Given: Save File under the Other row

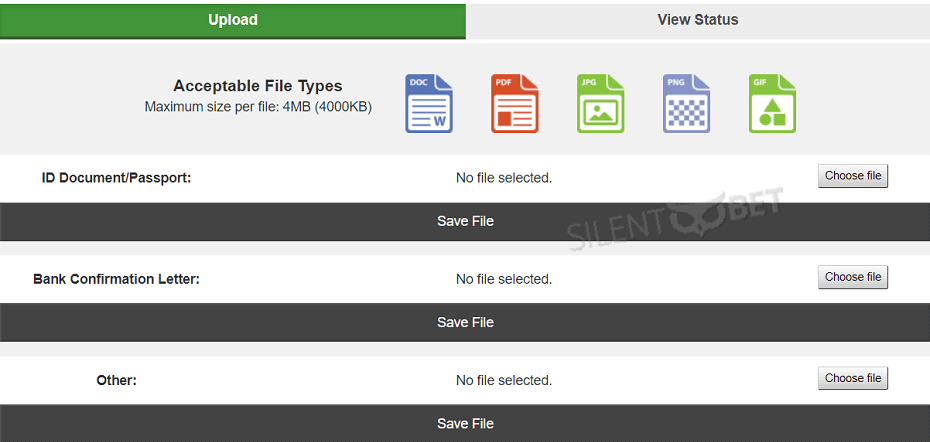Looking at the screenshot, I should (x=465, y=423).
